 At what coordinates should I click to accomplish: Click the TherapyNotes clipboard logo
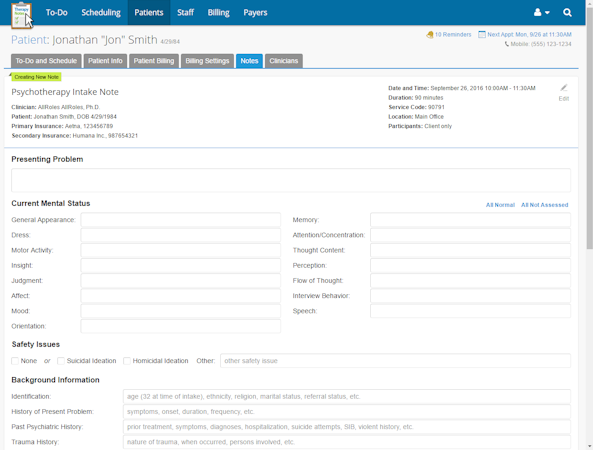pyautogui.click(x=22, y=15)
